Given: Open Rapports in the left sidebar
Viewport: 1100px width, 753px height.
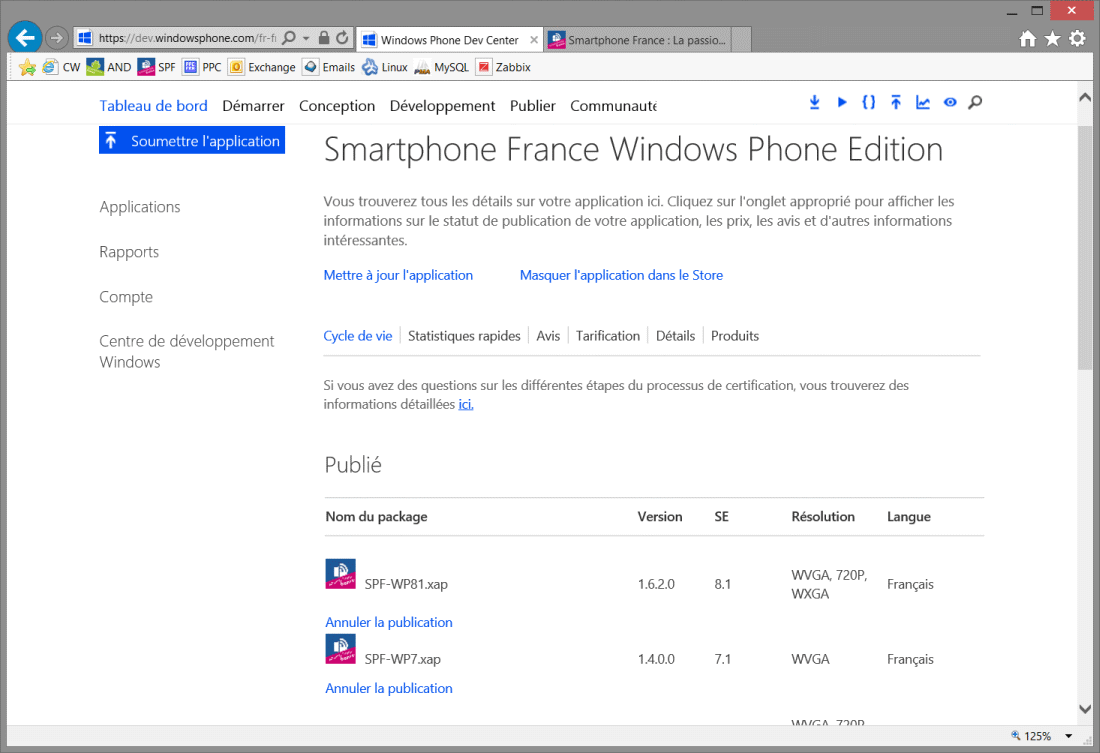Looking at the screenshot, I should [x=129, y=252].
